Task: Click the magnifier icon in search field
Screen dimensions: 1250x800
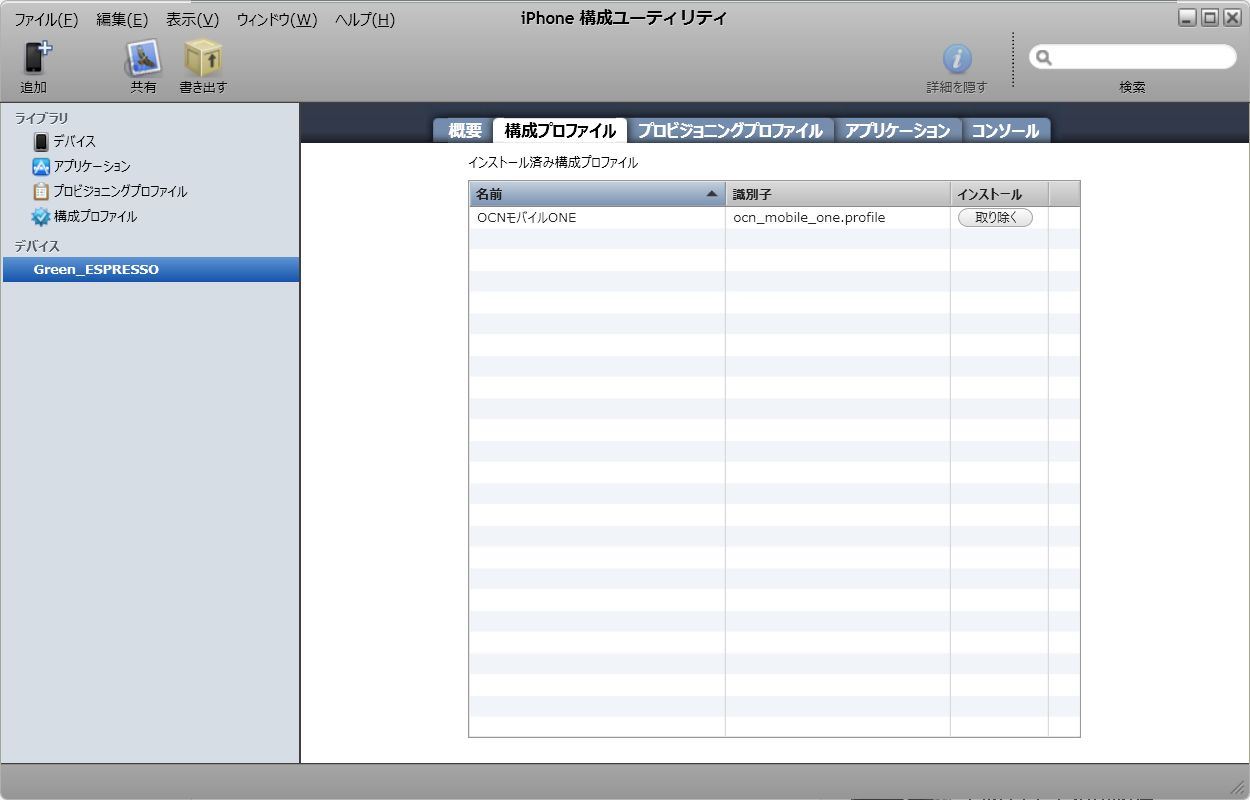Action: (1044, 58)
